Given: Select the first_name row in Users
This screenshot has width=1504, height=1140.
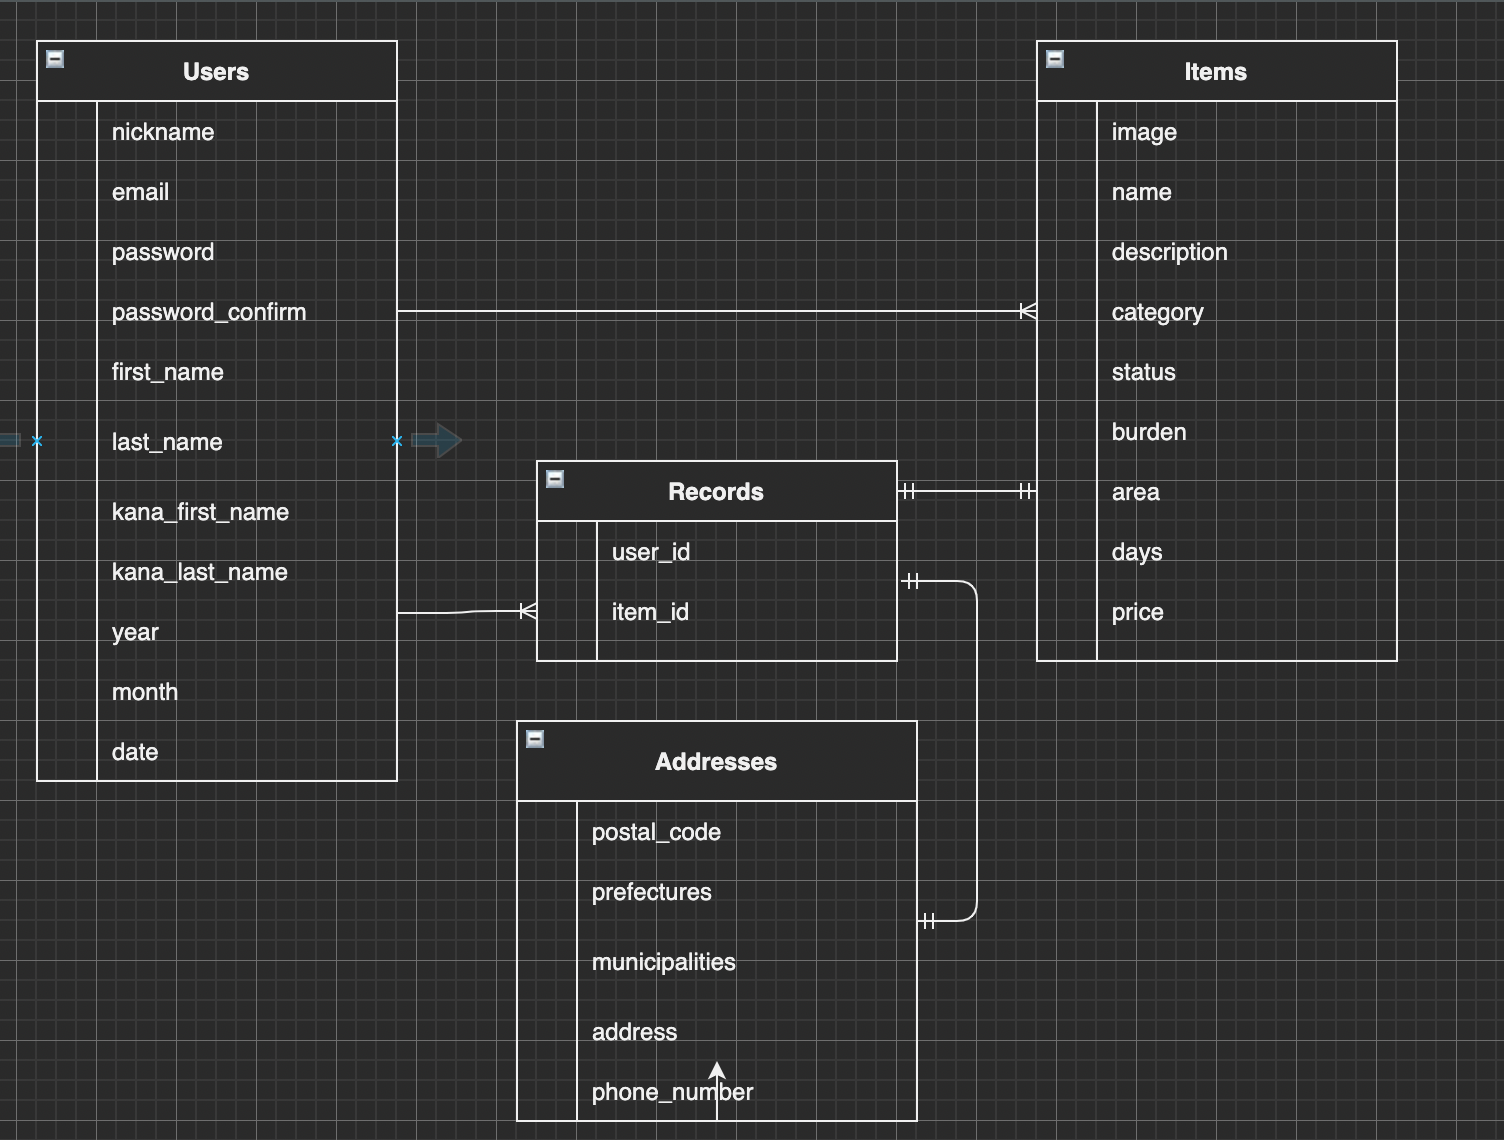Looking at the screenshot, I should point(217,371).
